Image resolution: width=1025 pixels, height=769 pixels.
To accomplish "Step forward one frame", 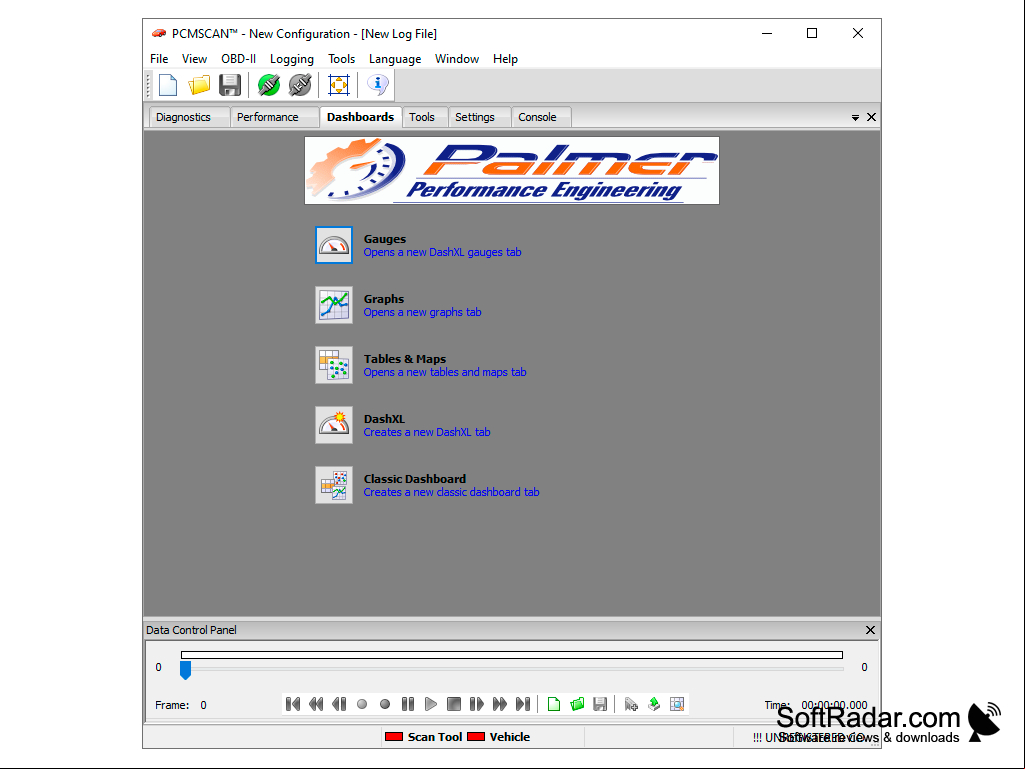I will [x=477, y=704].
